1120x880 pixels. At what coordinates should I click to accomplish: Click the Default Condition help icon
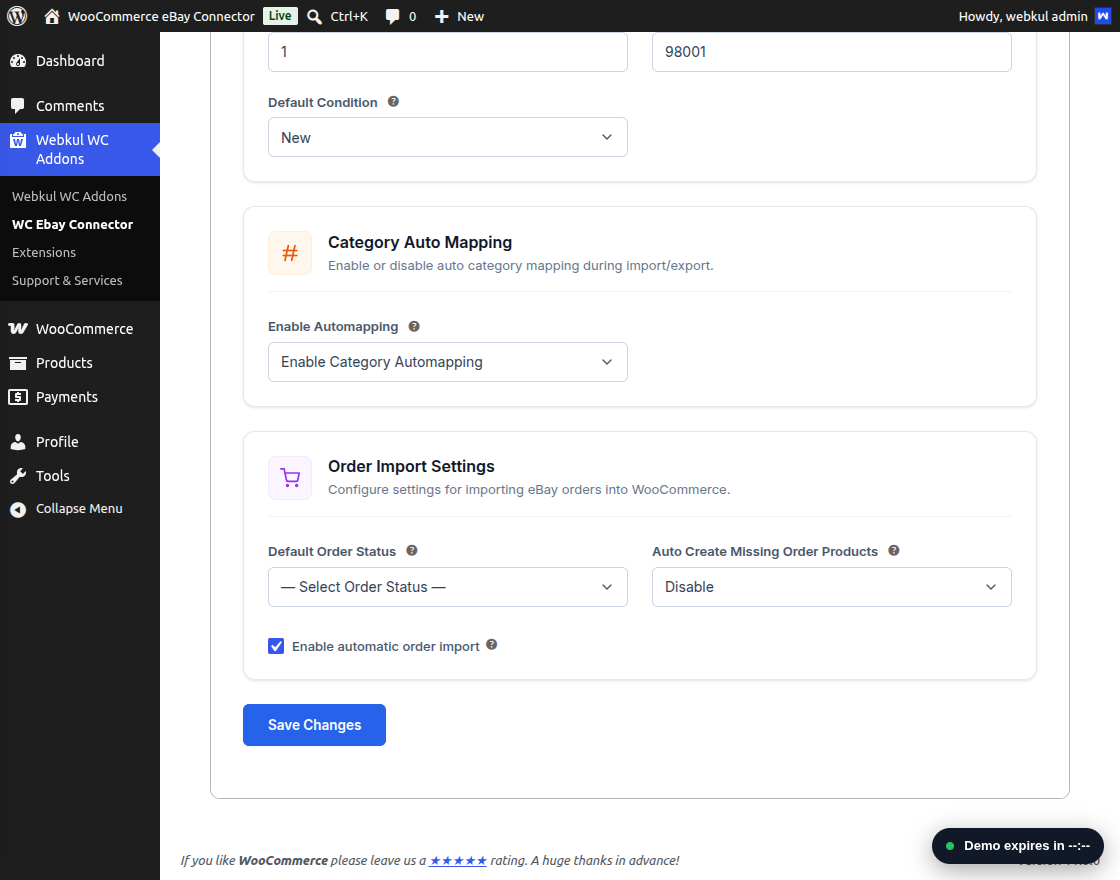coord(393,102)
